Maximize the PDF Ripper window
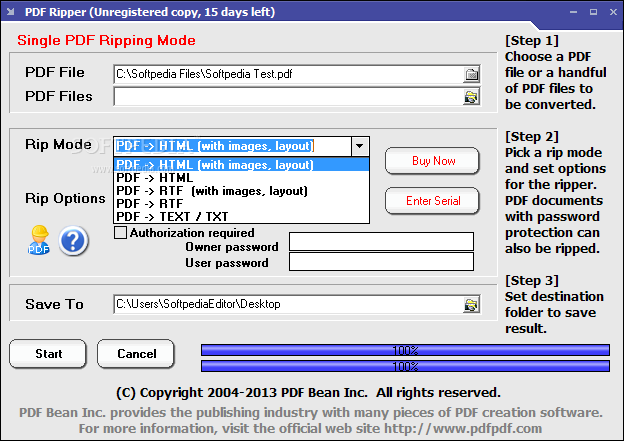This screenshot has height=441, width=624. point(593,12)
